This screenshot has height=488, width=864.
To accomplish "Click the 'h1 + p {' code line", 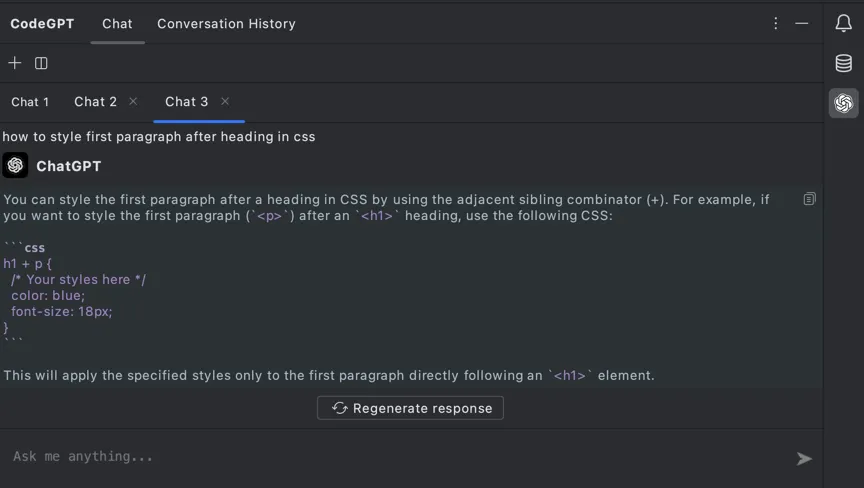I will tap(28, 264).
